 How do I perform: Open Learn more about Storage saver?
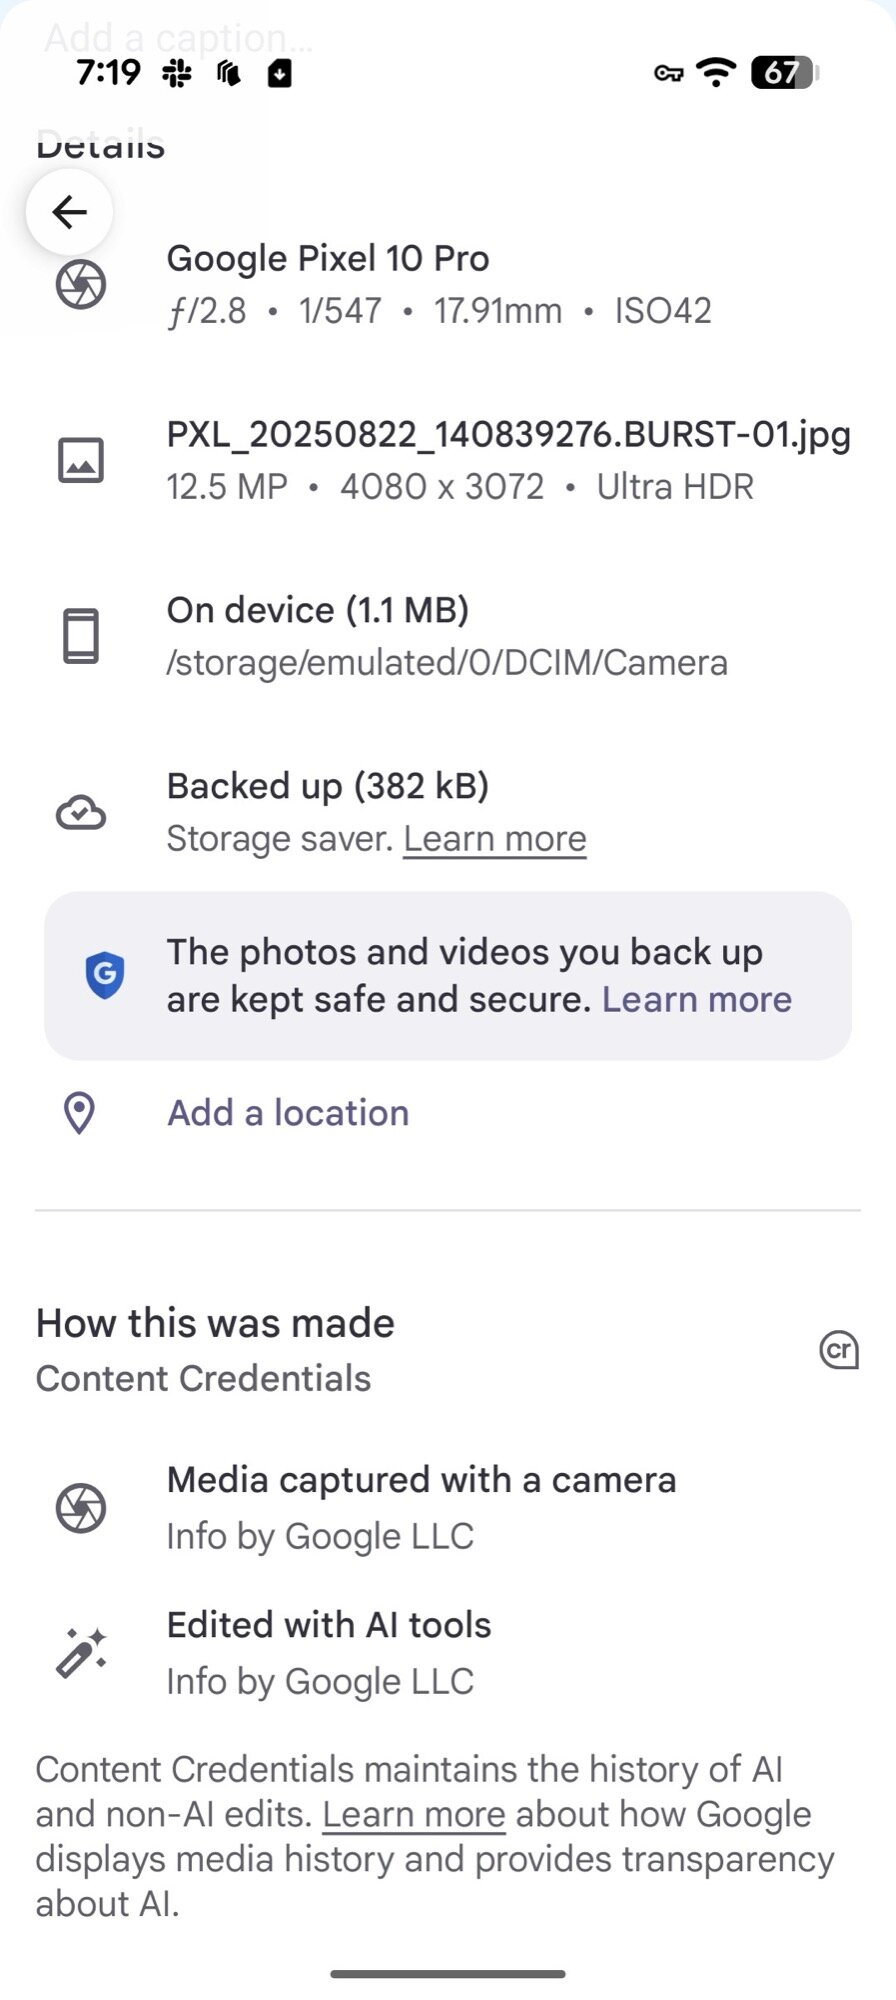(495, 839)
